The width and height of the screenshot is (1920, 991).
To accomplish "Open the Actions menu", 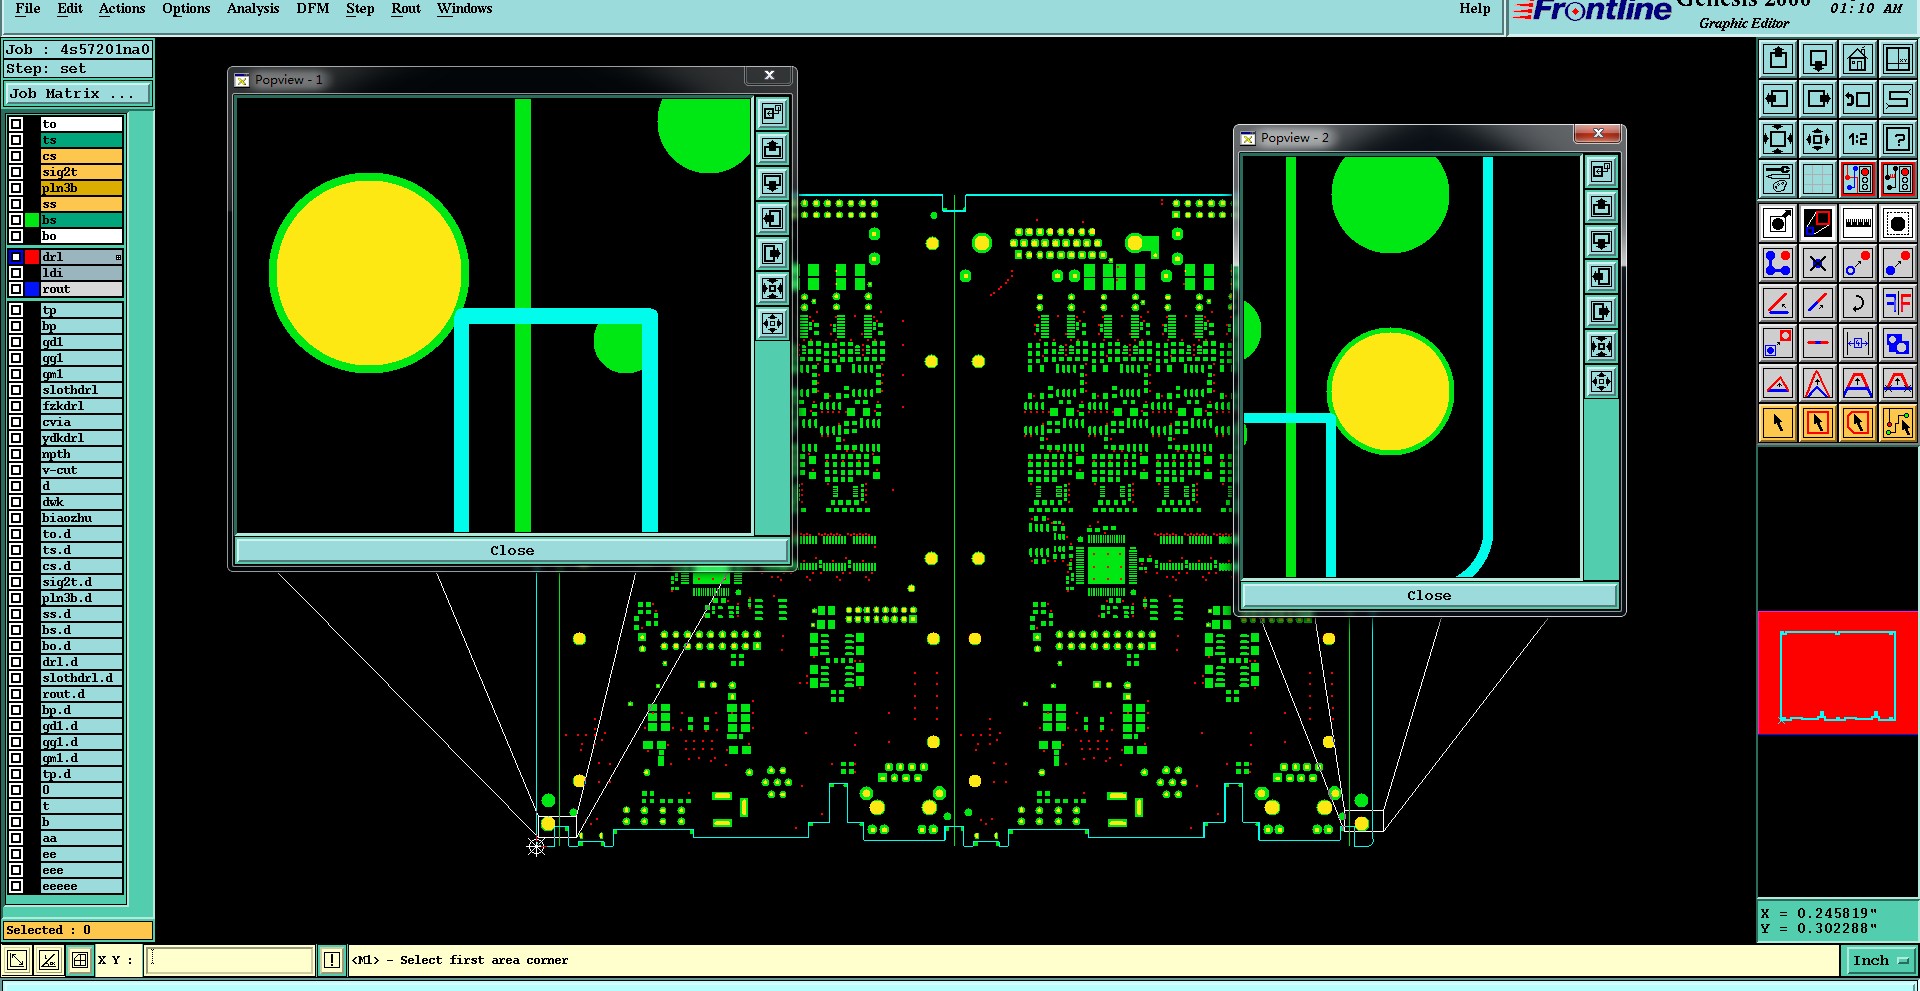I will click(122, 9).
